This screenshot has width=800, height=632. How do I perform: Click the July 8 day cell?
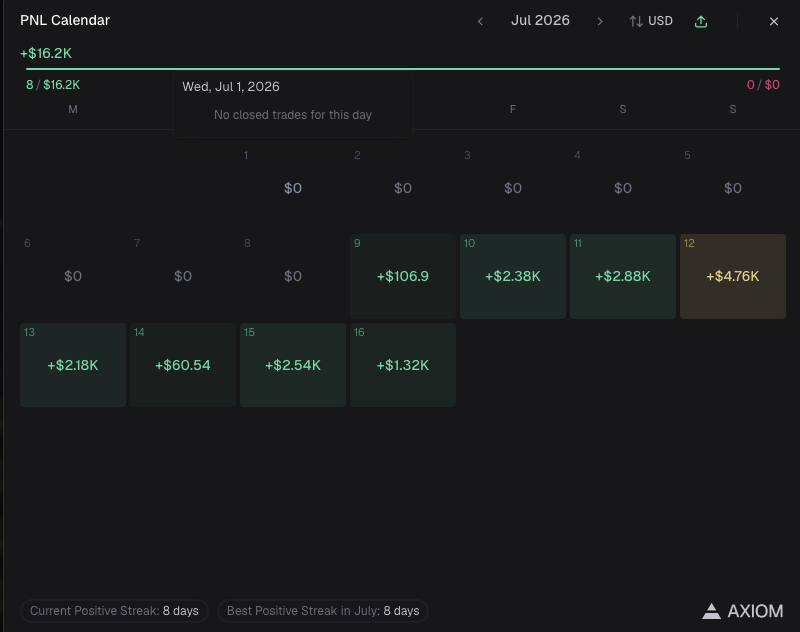coord(293,276)
